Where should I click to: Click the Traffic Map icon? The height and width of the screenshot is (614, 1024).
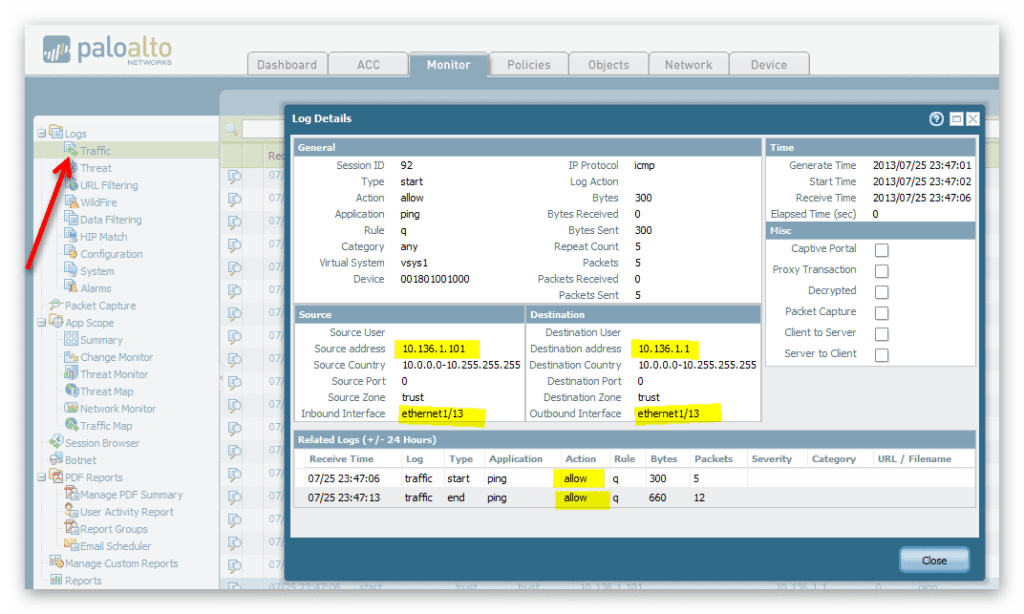pos(71,425)
